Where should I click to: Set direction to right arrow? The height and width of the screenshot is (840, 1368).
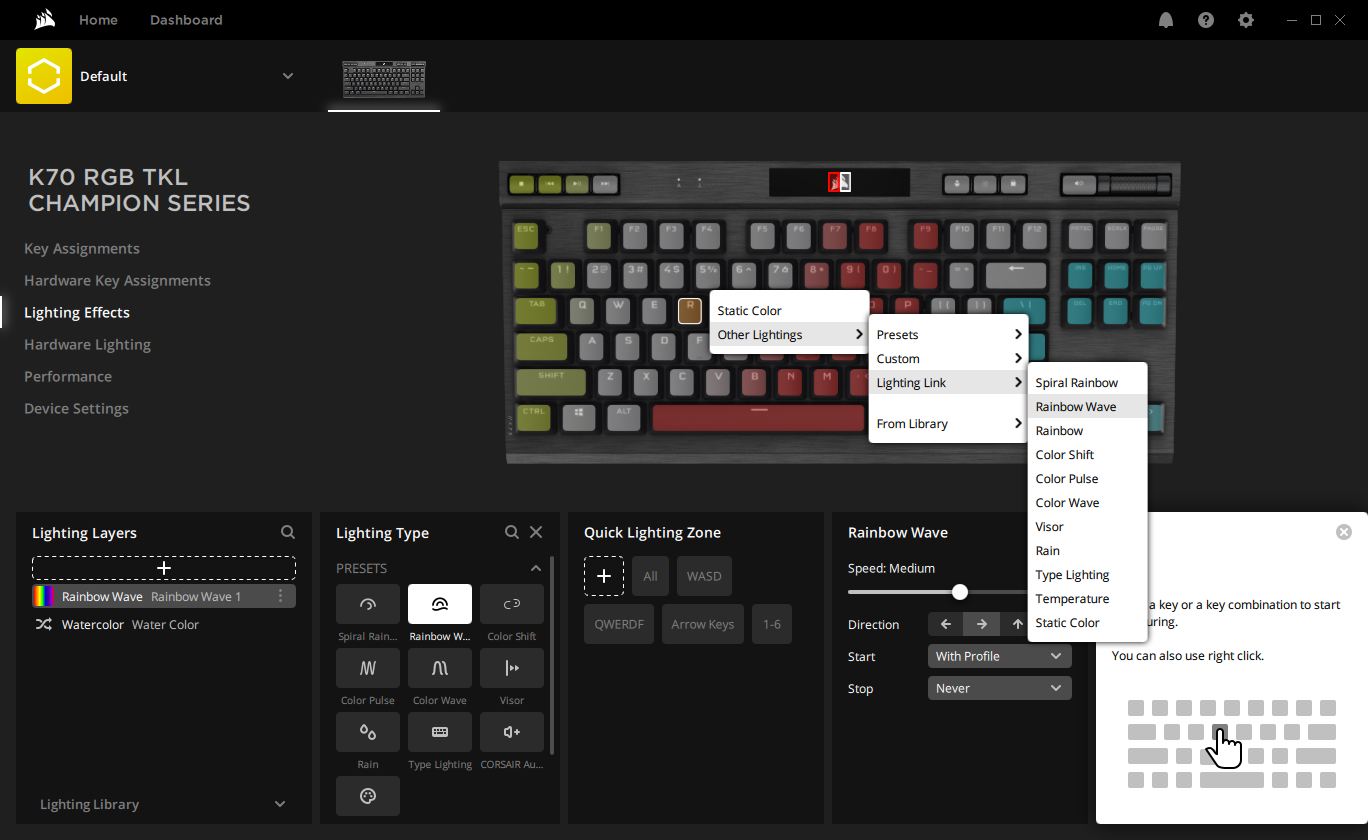[982, 624]
